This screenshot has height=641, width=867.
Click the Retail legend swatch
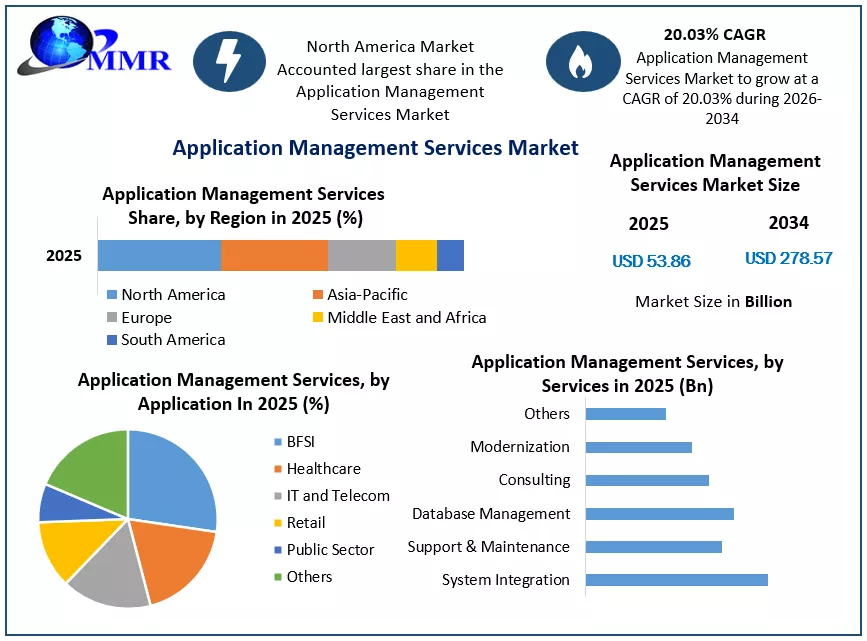[278, 523]
